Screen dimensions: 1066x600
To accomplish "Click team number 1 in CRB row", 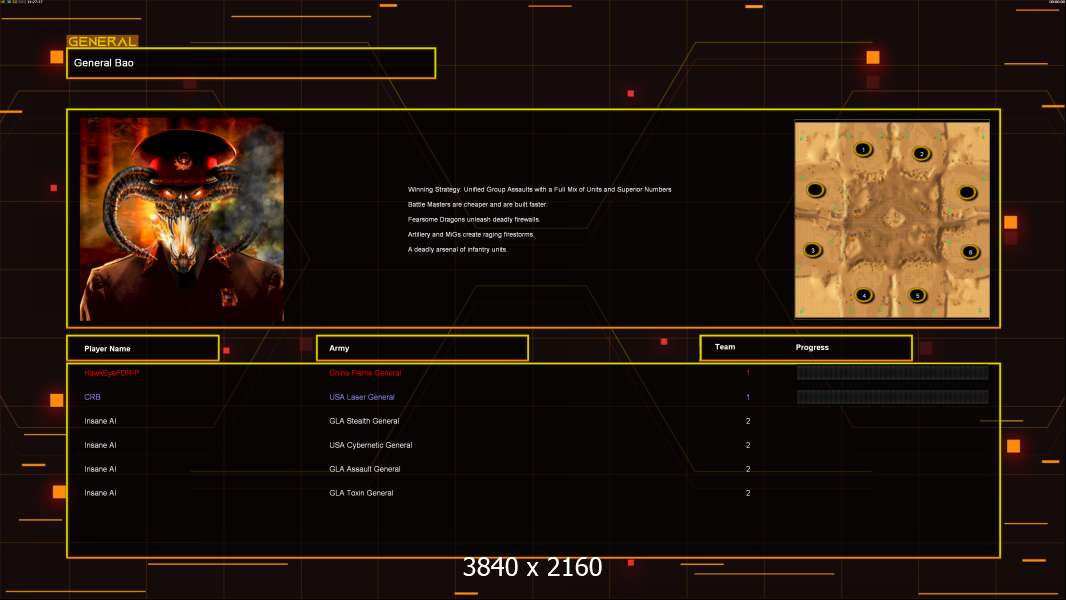I will click(x=748, y=397).
